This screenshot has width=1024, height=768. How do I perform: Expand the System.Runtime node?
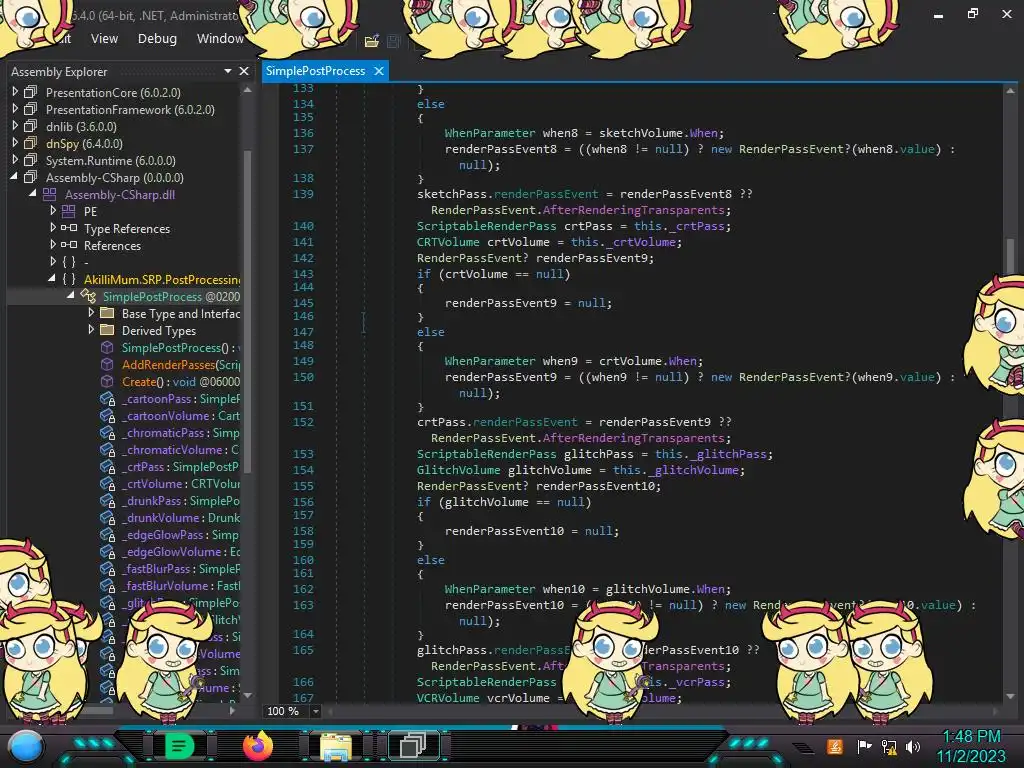[15, 159]
